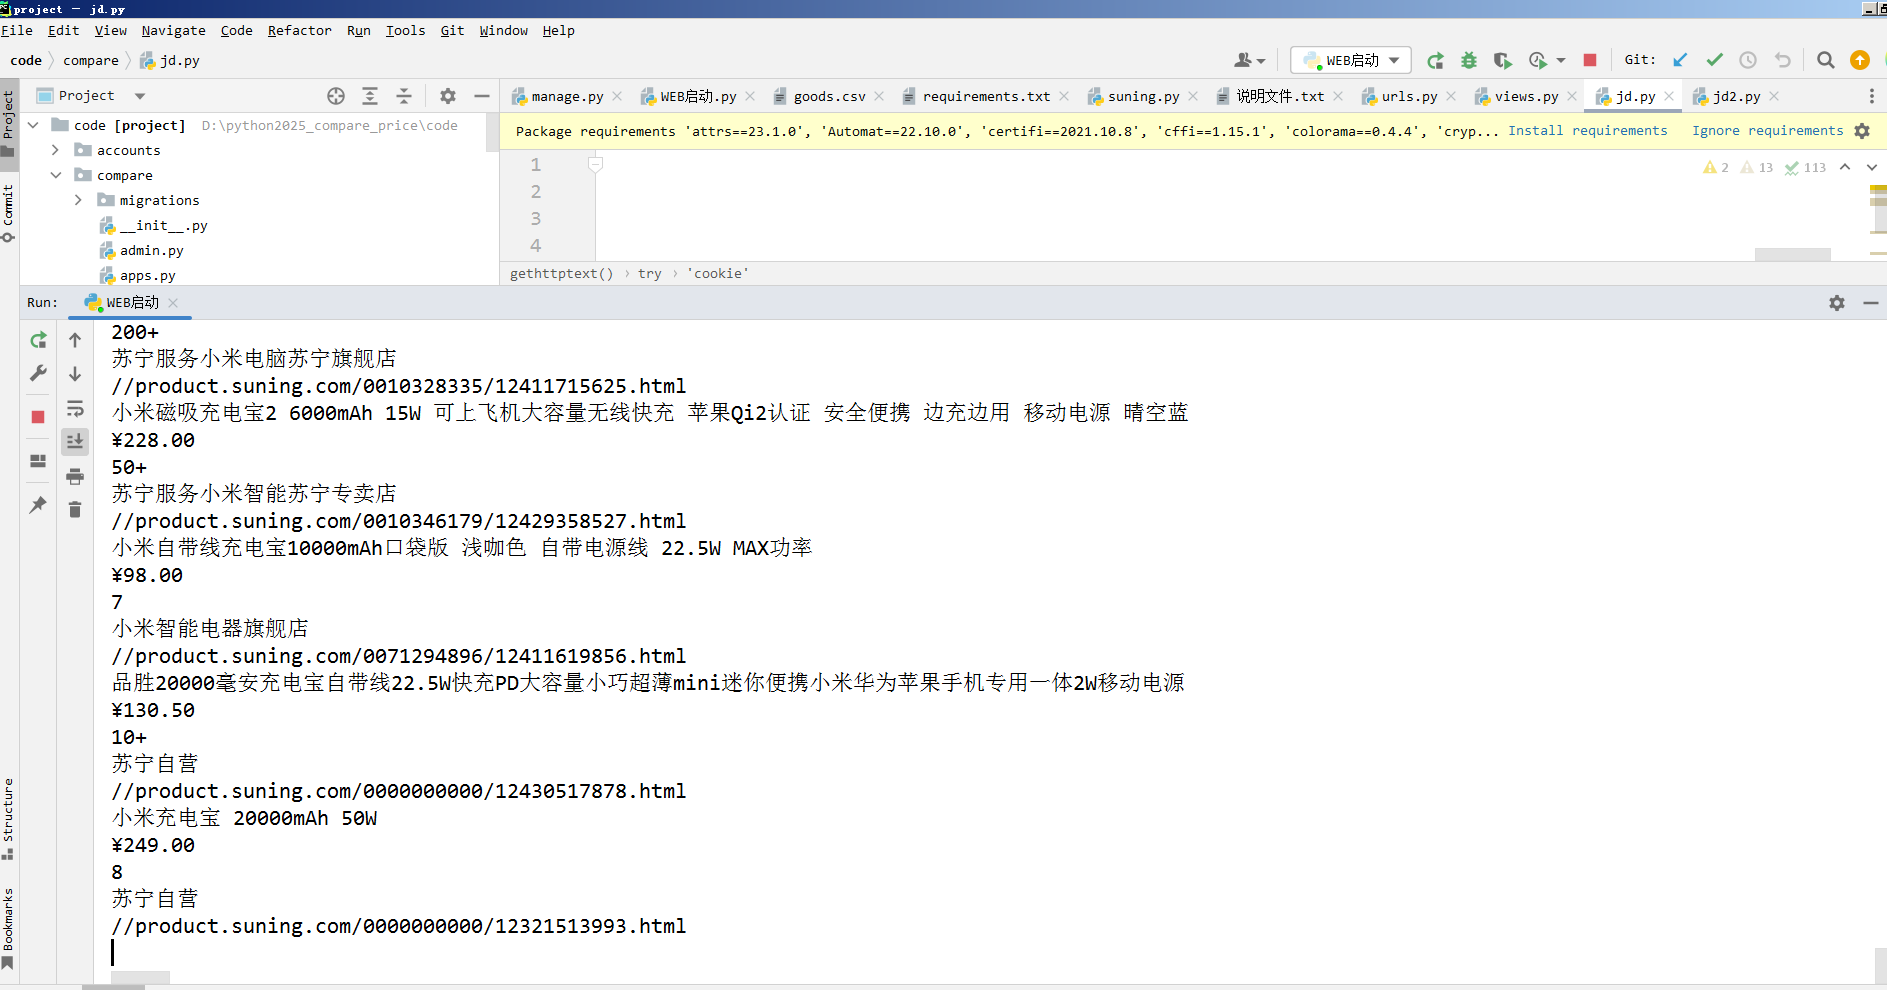Close the WEB启动 run tab
The image size is (1887, 990).
coord(173,302)
